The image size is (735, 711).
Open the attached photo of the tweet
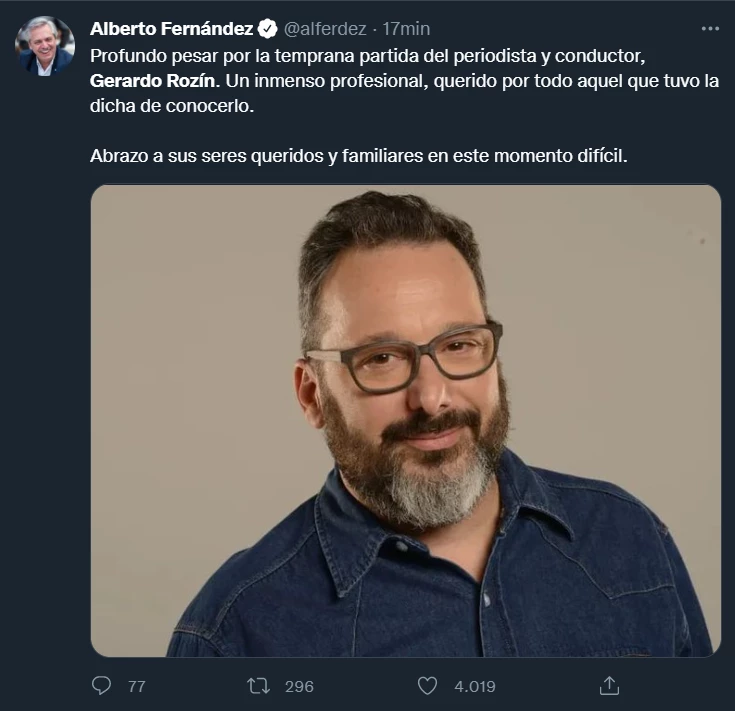click(405, 420)
